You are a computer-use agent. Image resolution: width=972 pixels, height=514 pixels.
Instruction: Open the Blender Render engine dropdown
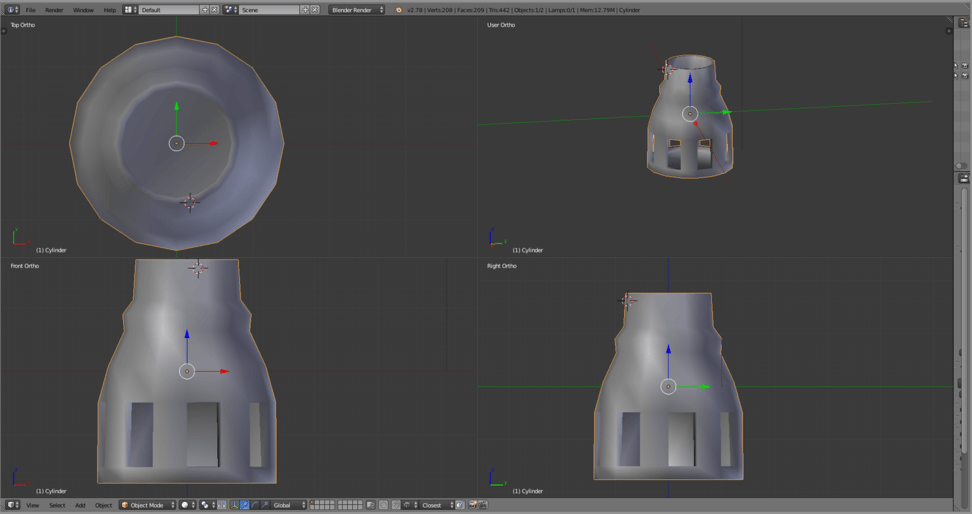coord(357,10)
